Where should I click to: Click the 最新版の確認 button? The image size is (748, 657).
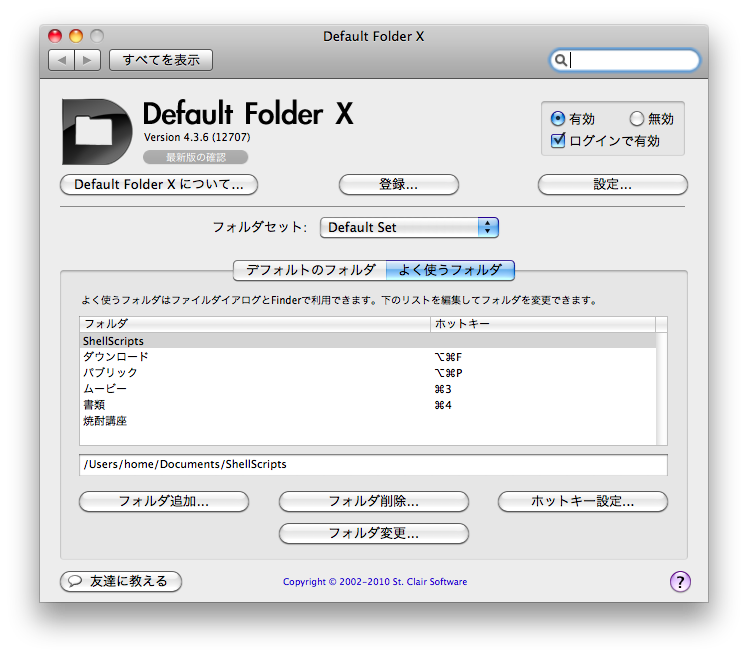[196, 157]
